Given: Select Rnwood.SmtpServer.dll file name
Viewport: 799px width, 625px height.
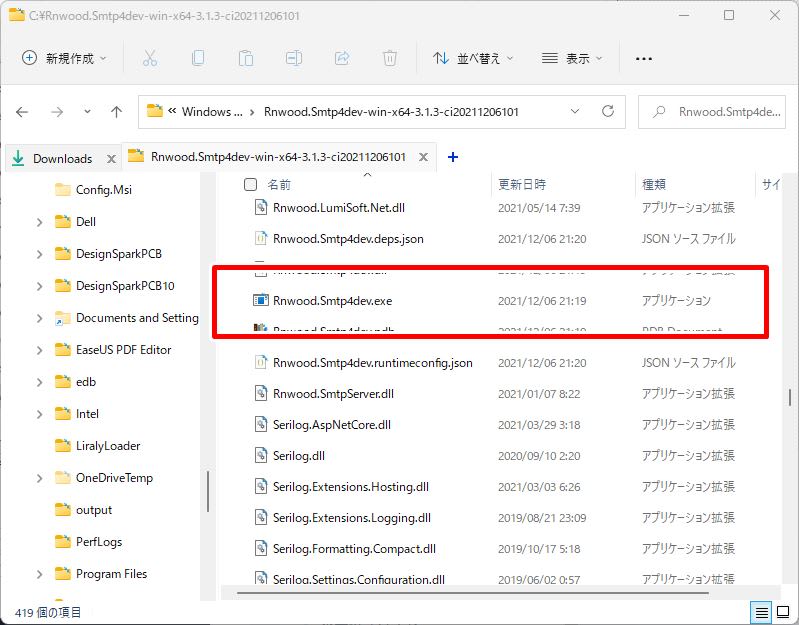Looking at the screenshot, I should (333, 394).
